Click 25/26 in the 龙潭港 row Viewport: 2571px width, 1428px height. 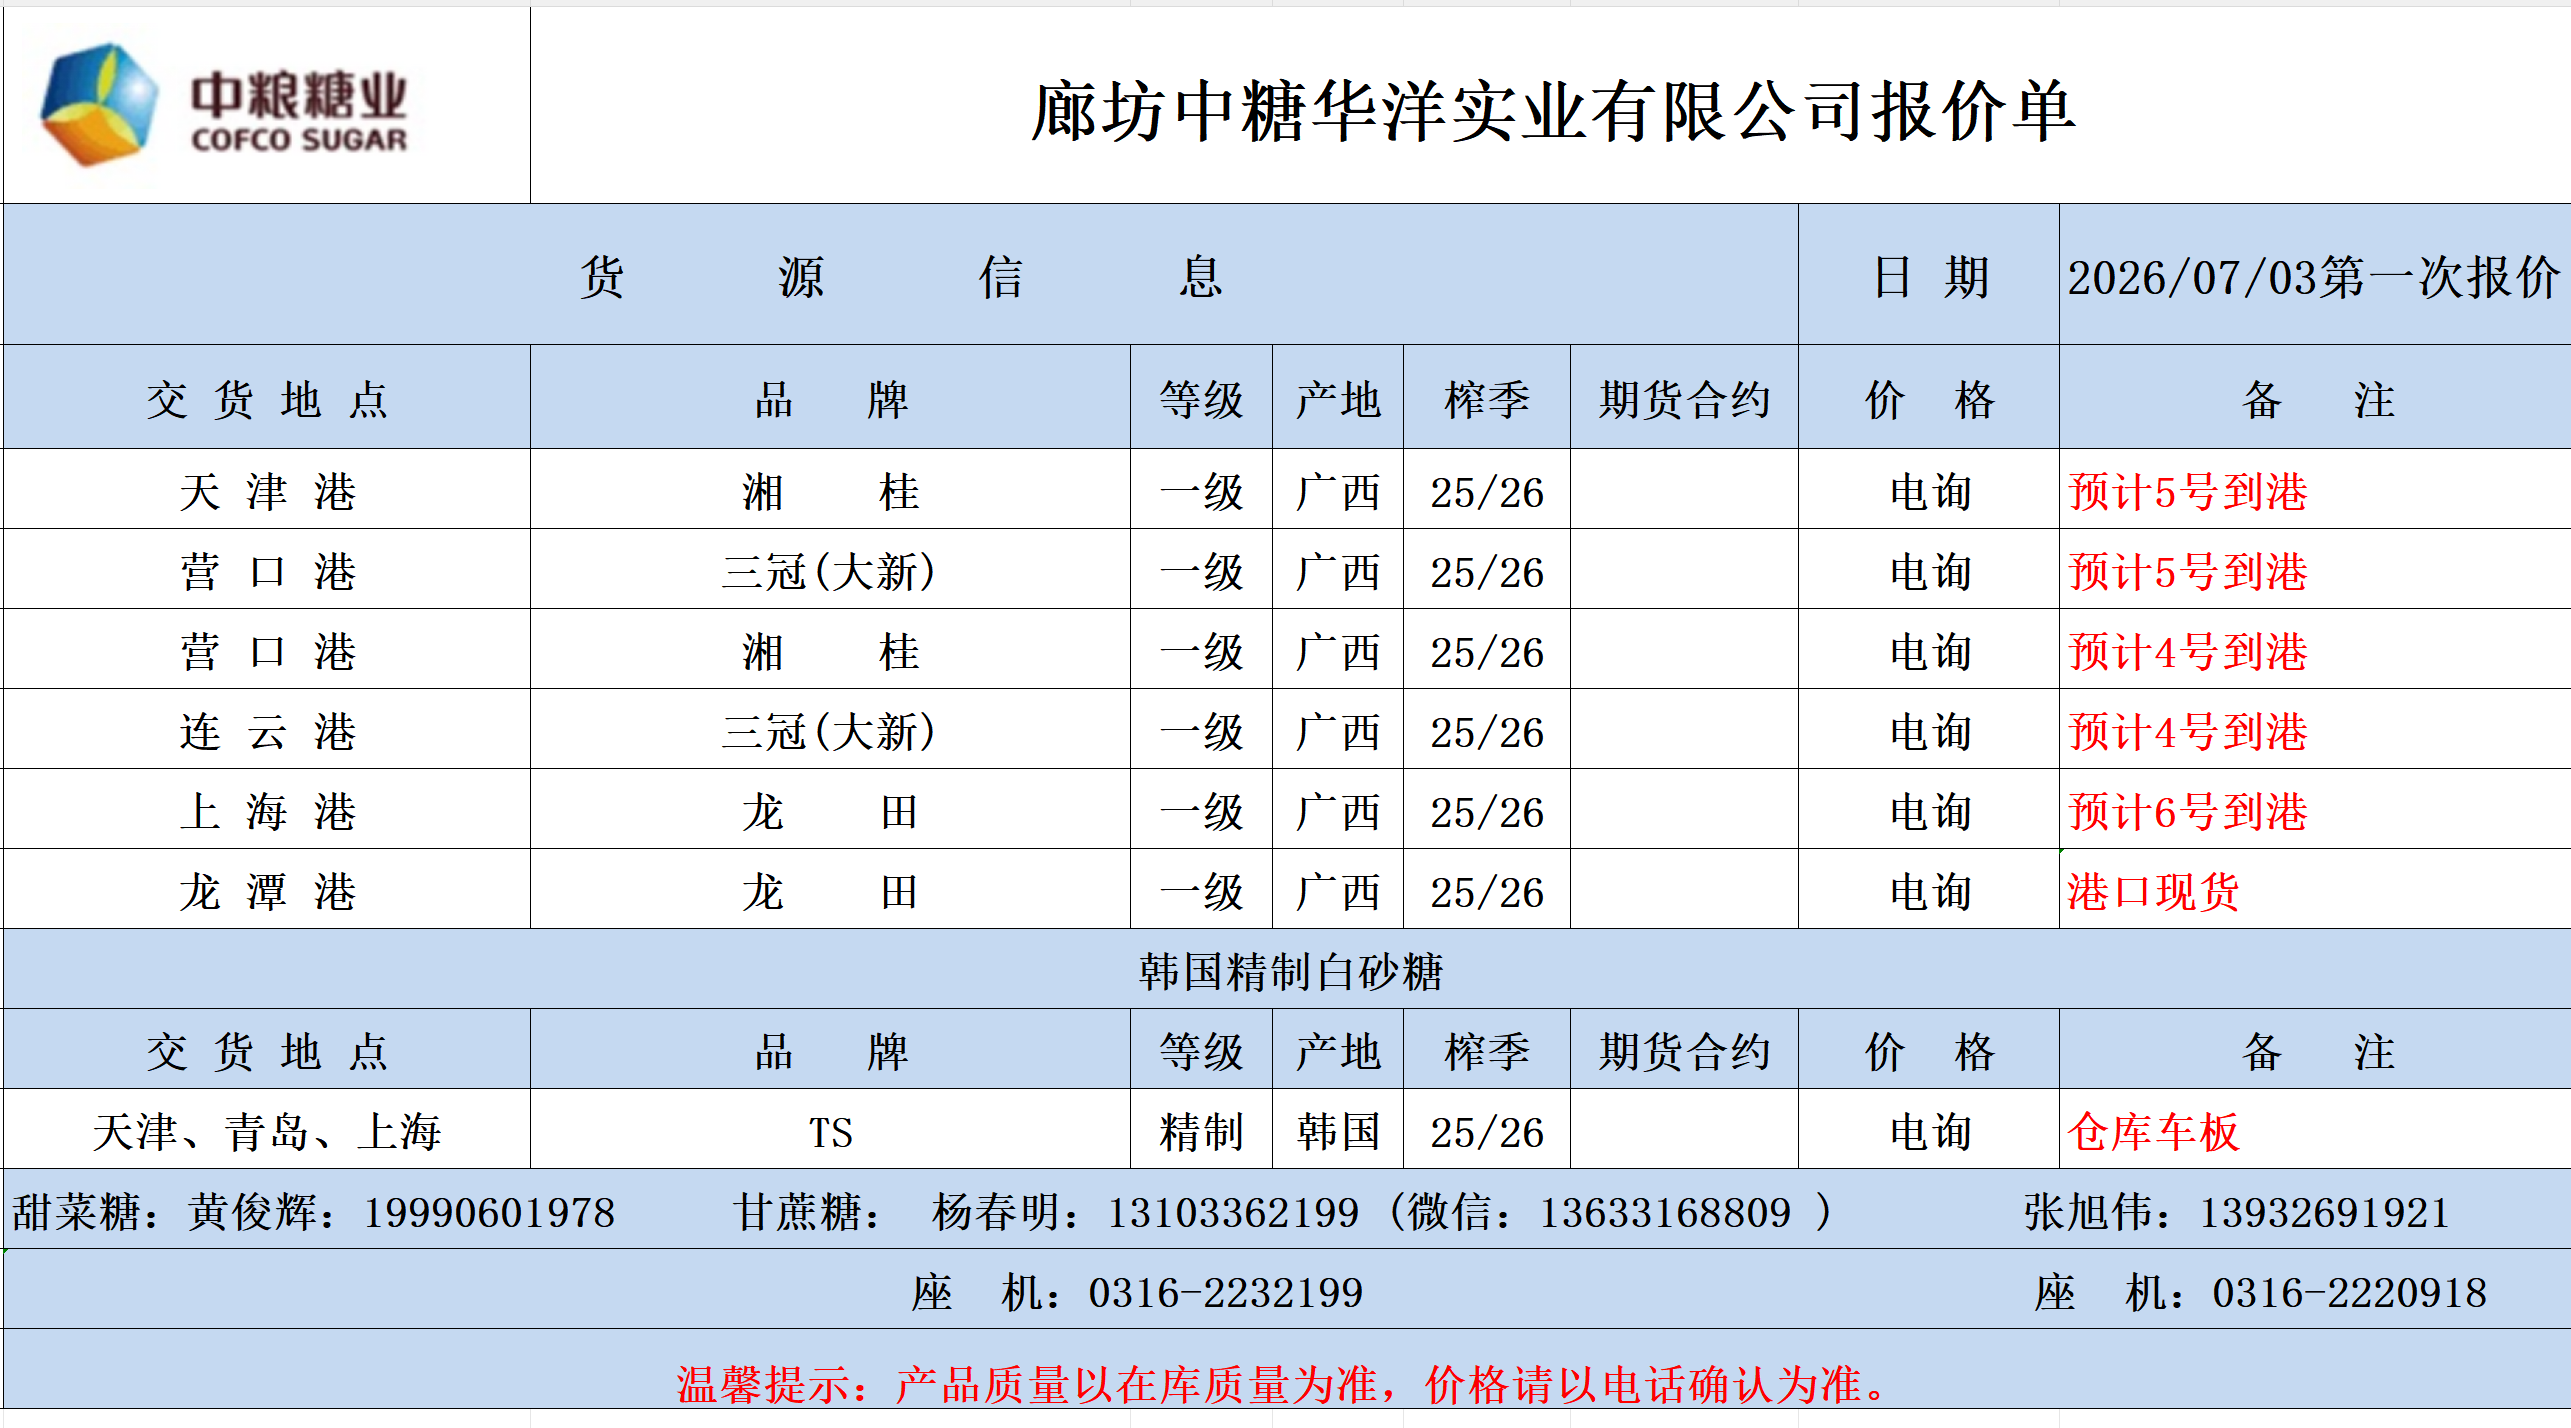(1487, 891)
